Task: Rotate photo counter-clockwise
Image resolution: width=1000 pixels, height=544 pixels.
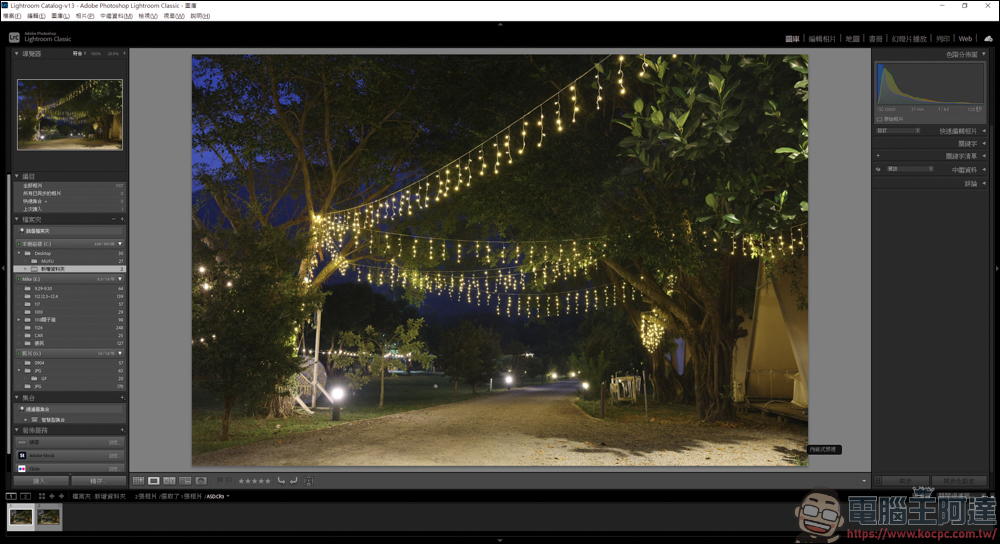Action: [281, 481]
